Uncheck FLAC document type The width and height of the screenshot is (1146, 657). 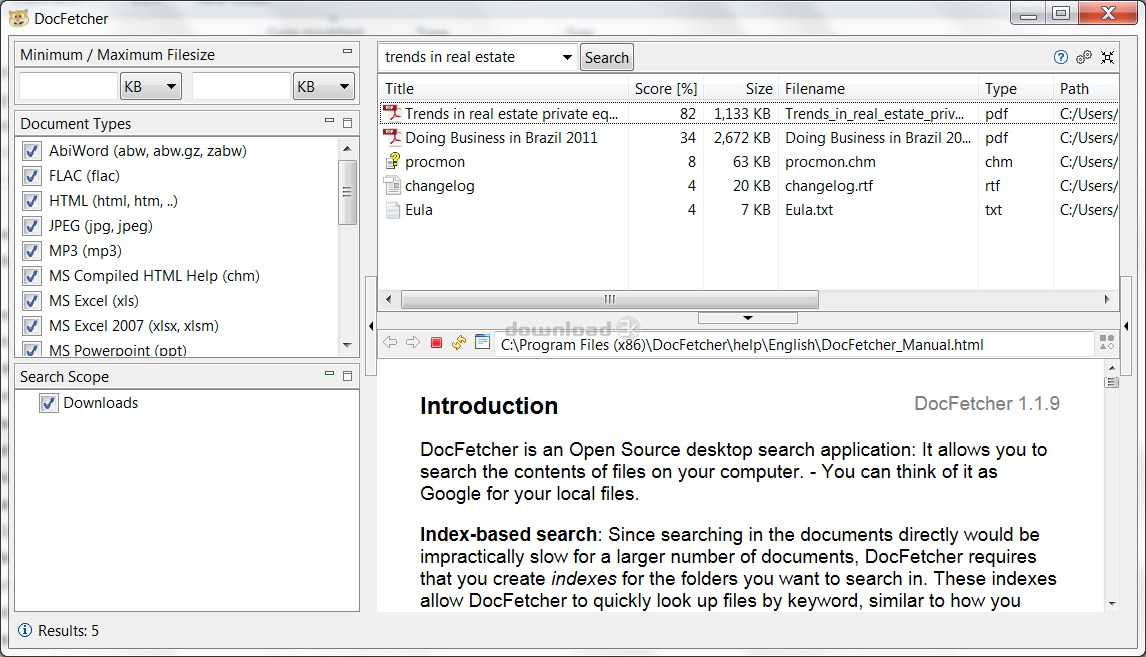(x=31, y=175)
